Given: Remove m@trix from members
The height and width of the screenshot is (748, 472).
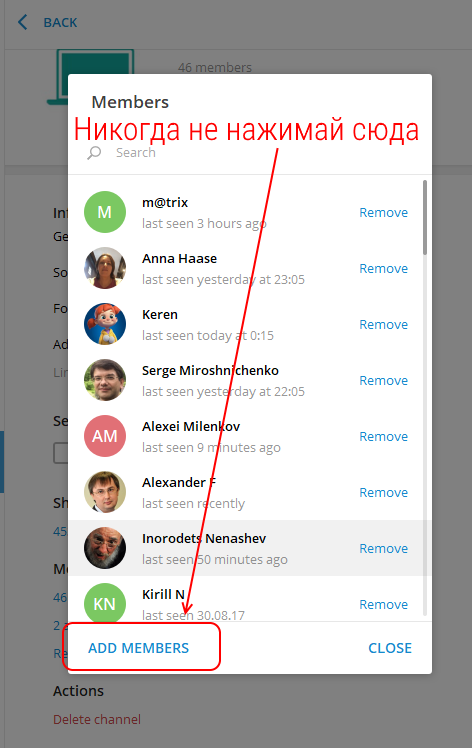Looking at the screenshot, I should pos(384,213).
